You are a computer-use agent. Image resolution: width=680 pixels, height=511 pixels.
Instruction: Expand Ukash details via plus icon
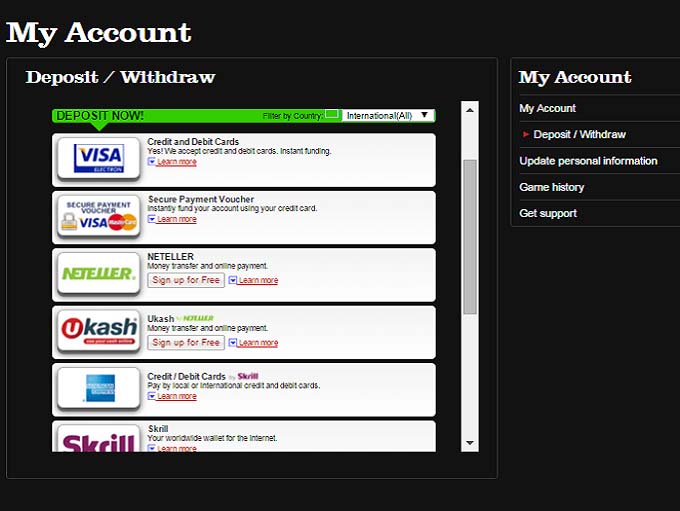[233, 343]
